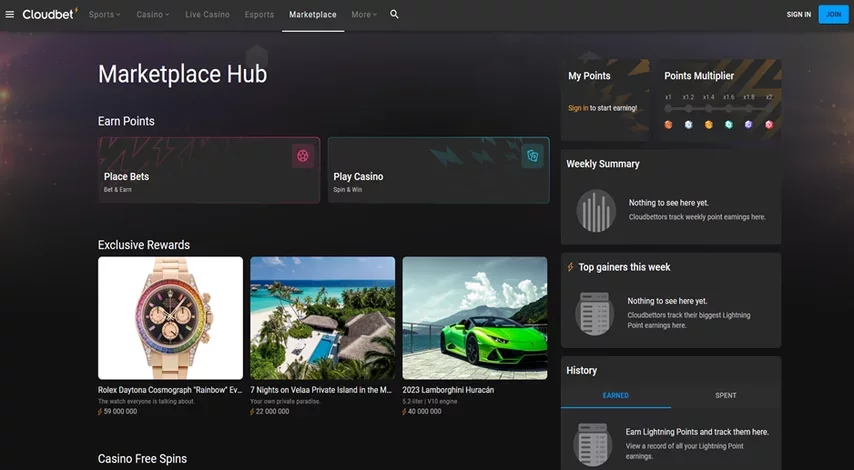Open the Place Bets card

[209, 170]
